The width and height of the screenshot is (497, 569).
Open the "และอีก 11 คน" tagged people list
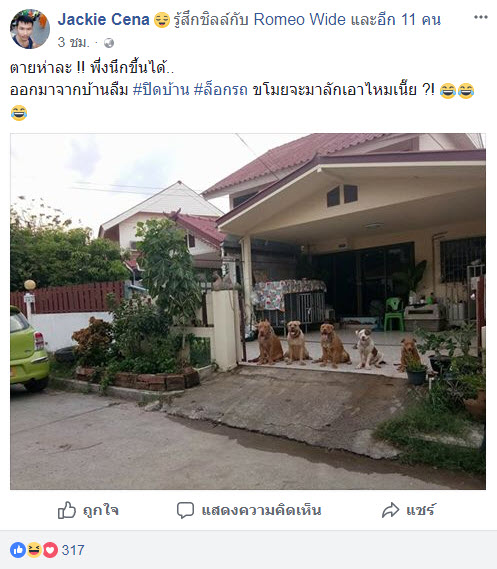tap(396, 20)
